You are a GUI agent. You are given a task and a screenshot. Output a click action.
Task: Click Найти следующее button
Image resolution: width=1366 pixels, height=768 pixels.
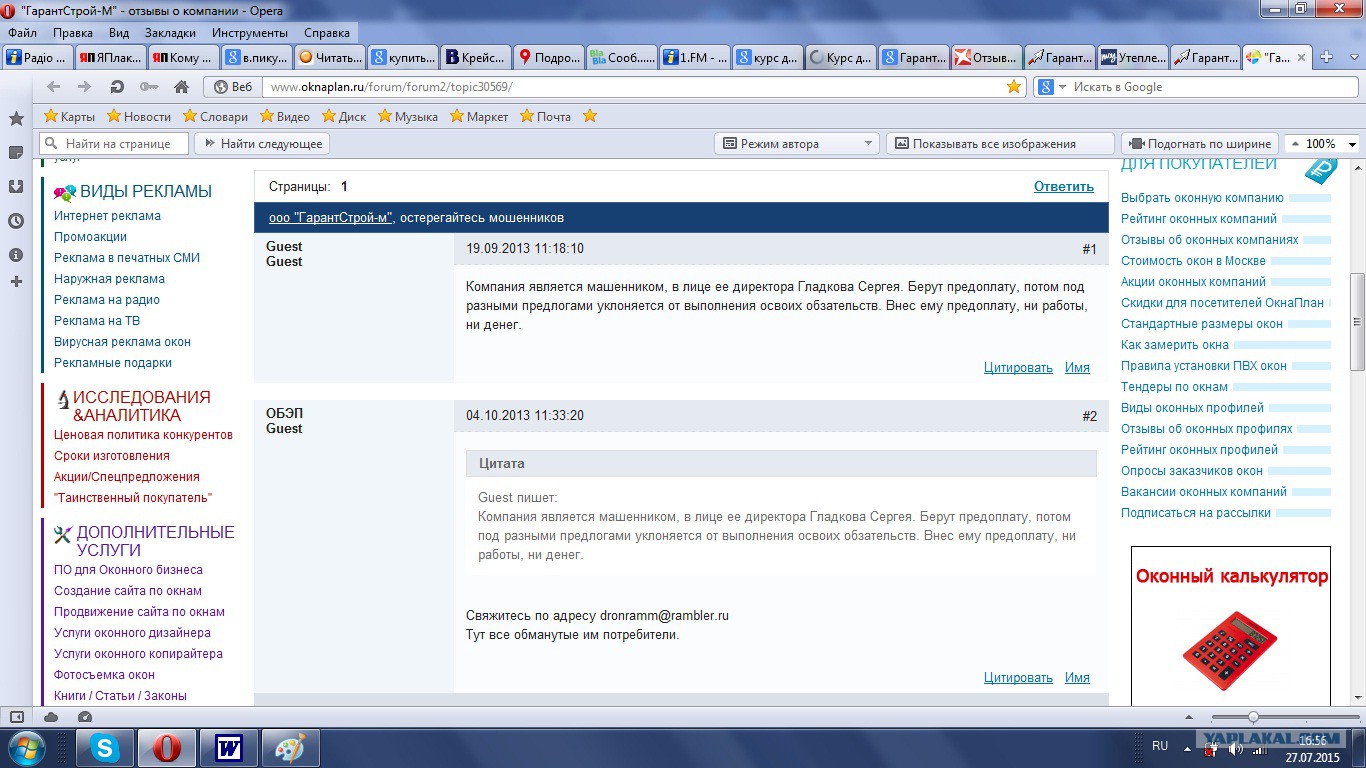(x=262, y=144)
